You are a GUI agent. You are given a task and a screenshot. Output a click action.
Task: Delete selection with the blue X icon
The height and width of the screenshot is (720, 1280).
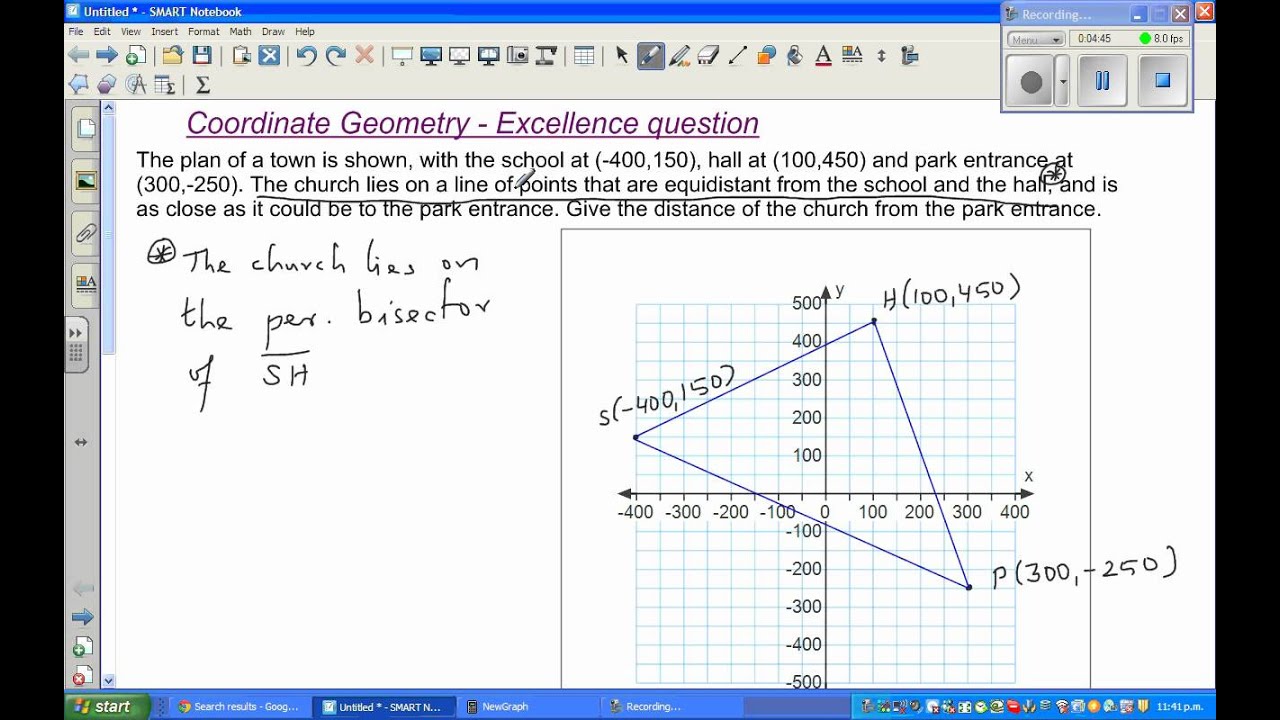click(x=269, y=55)
